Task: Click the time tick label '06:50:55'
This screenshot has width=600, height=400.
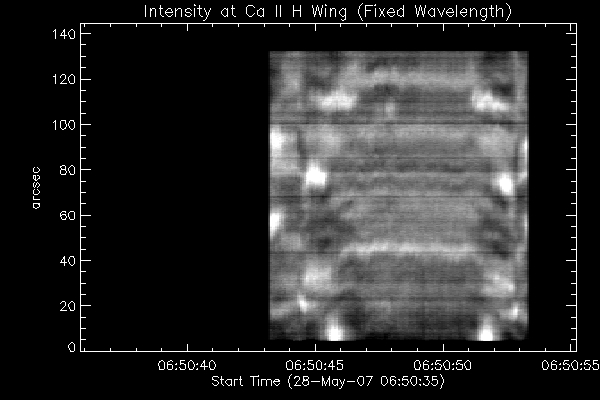Action: coord(571,365)
